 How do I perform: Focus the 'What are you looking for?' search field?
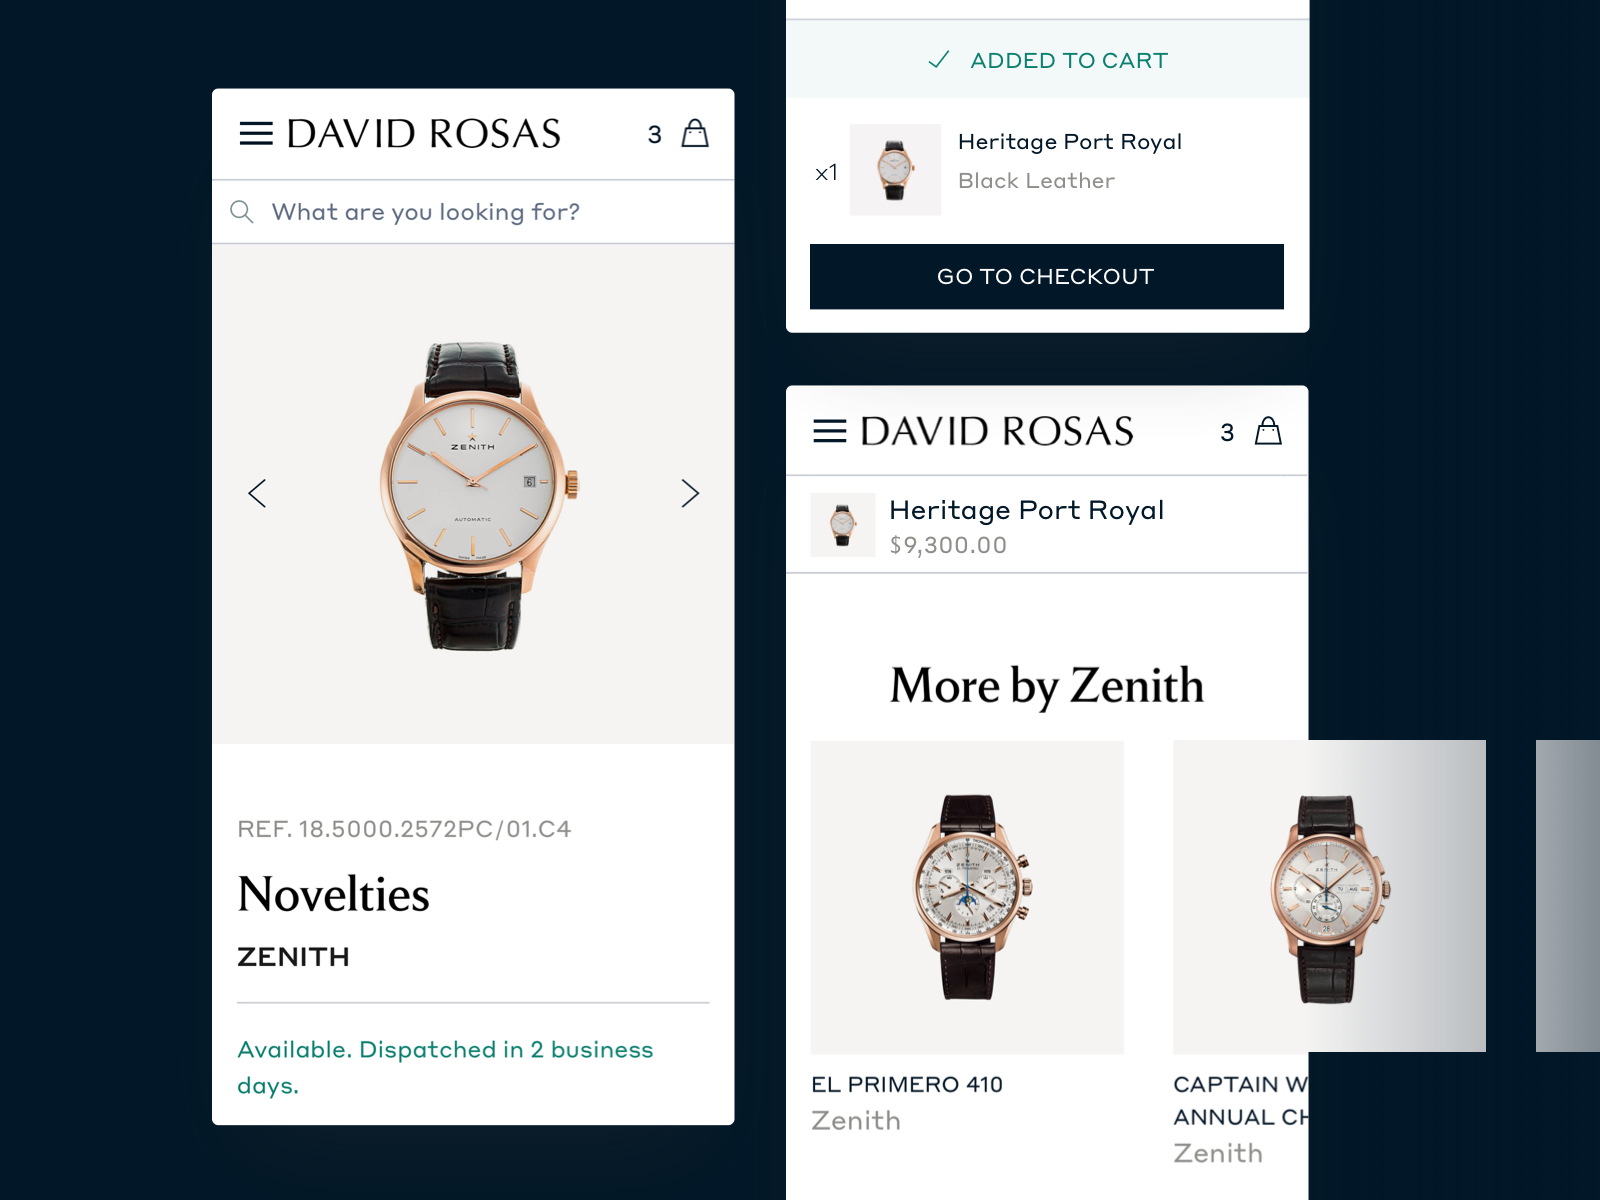tap(473, 212)
